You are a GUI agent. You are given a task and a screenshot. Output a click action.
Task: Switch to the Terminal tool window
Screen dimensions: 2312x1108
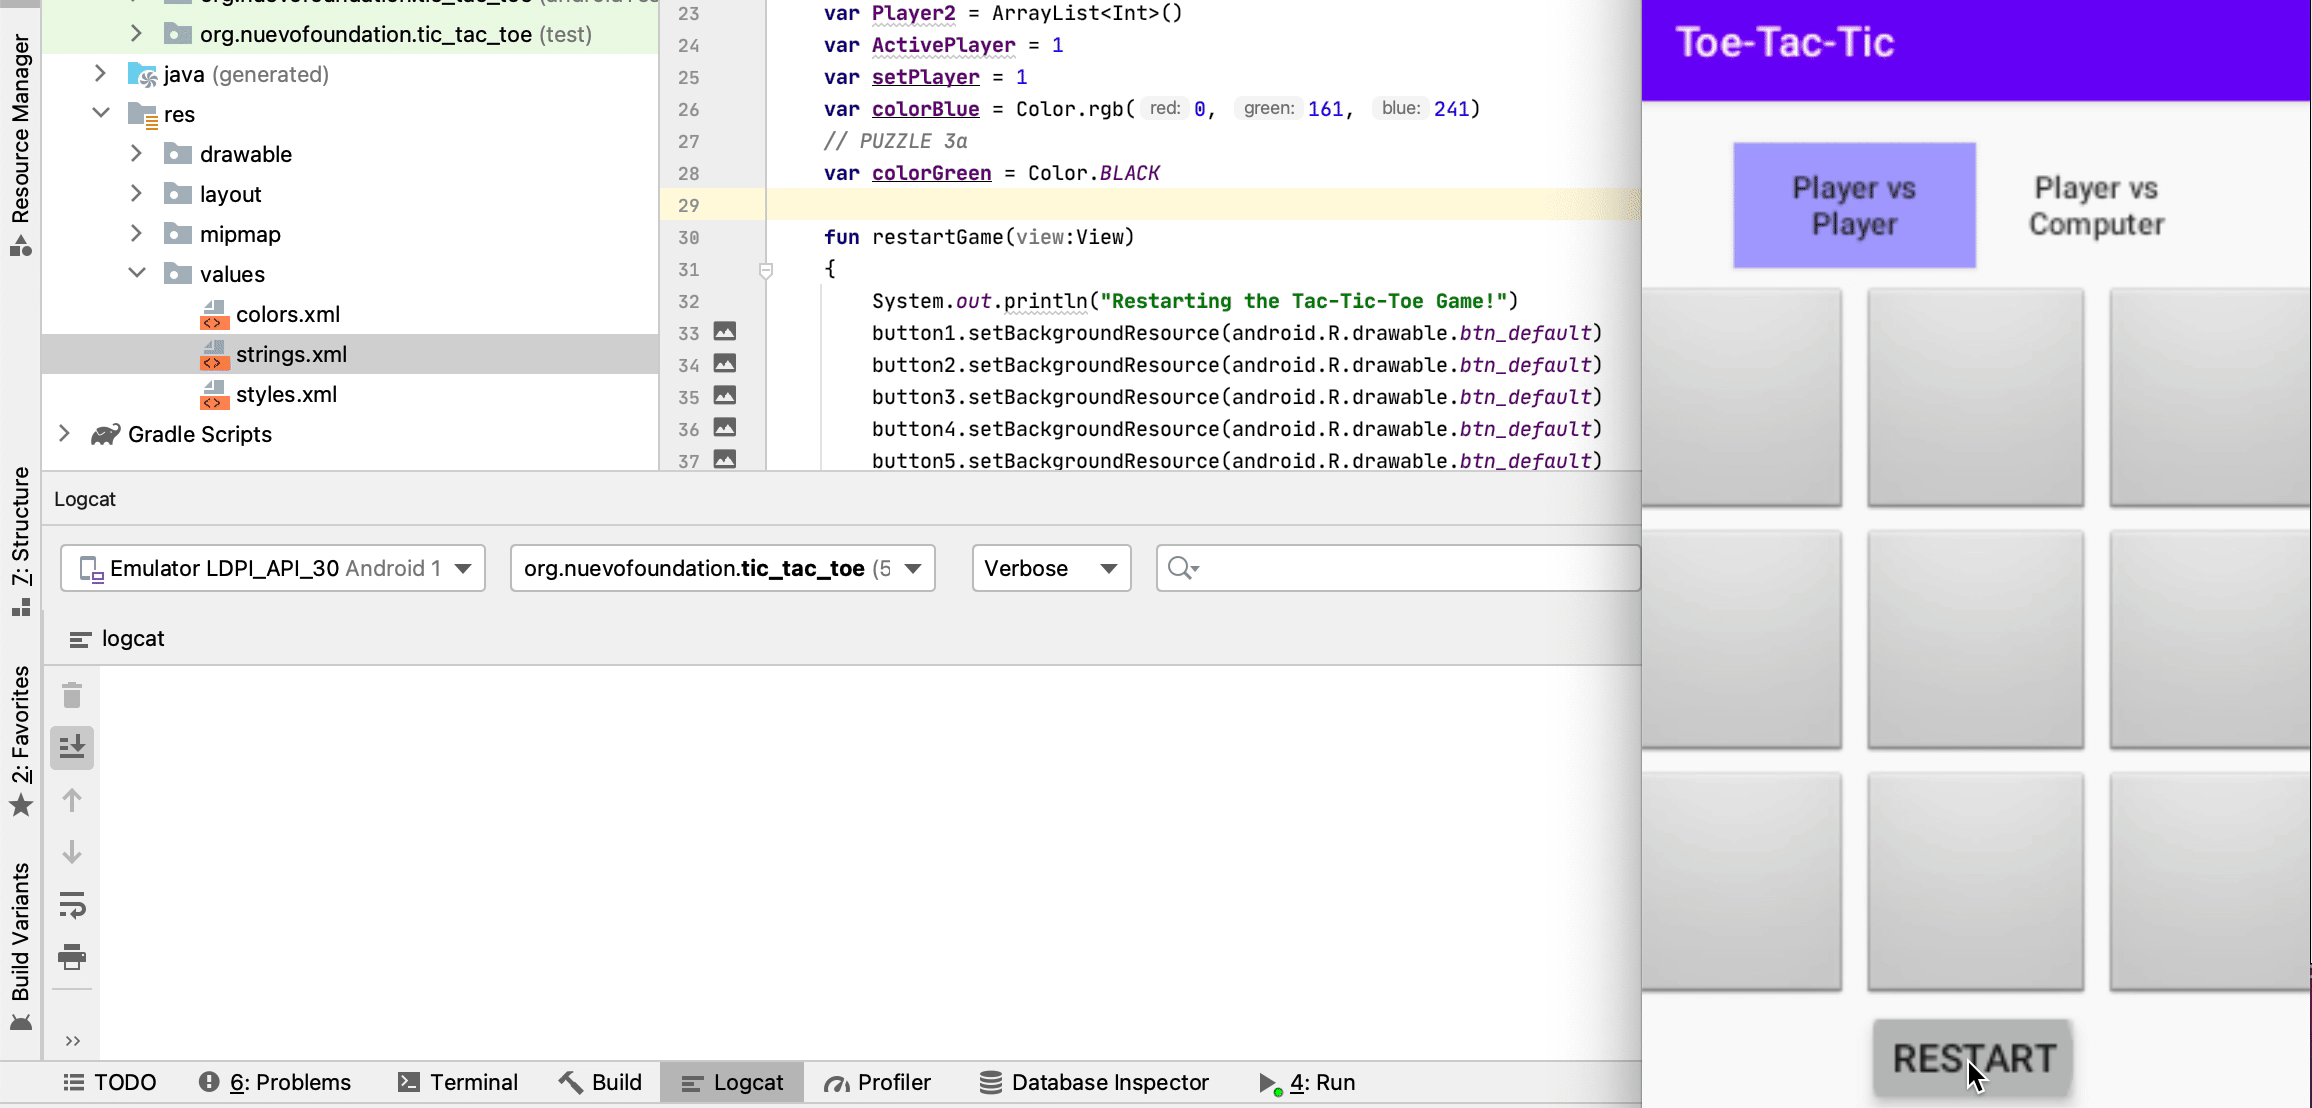point(457,1082)
